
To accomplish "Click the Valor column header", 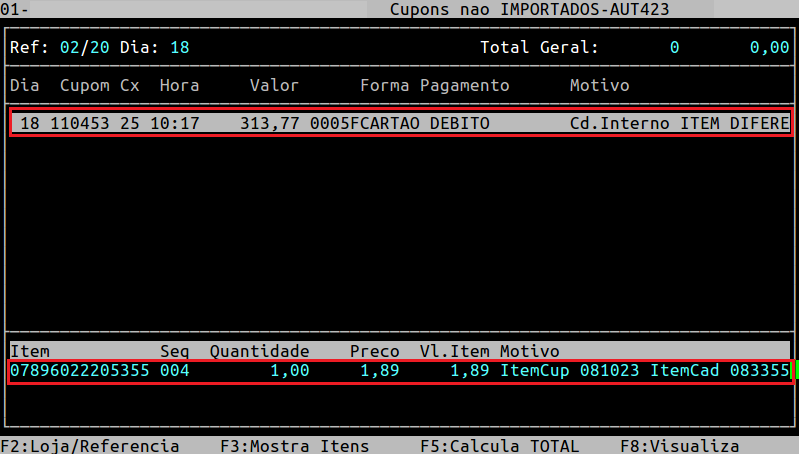I will click(x=275, y=86).
